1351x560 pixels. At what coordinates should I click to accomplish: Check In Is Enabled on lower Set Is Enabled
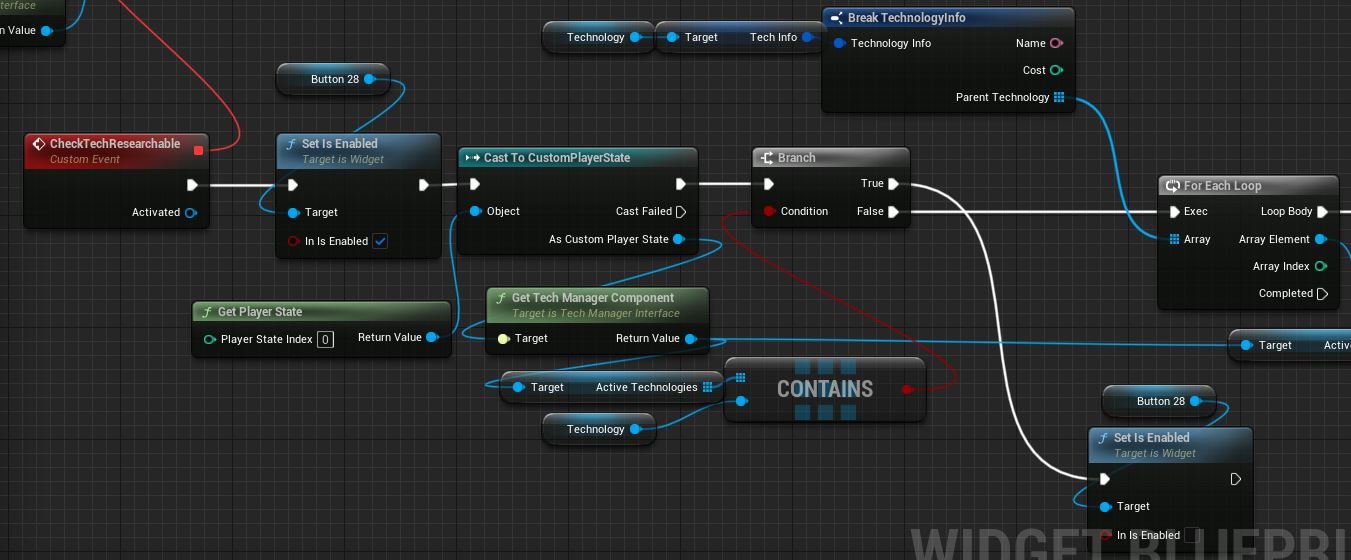pyautogui.click(x=1191, y=535)
